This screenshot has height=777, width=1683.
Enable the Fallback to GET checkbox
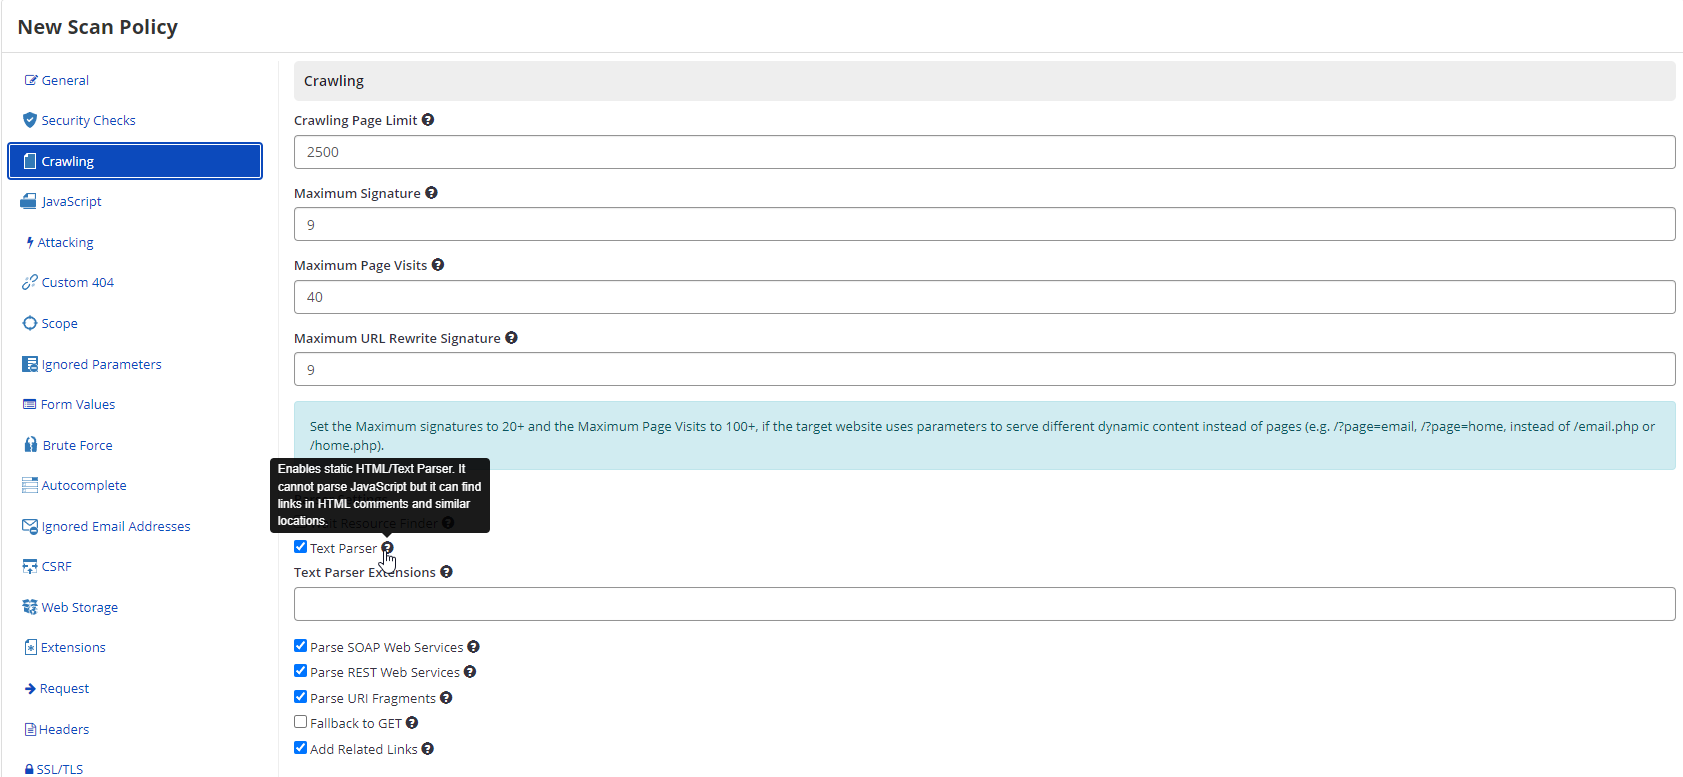coord(300,722)
